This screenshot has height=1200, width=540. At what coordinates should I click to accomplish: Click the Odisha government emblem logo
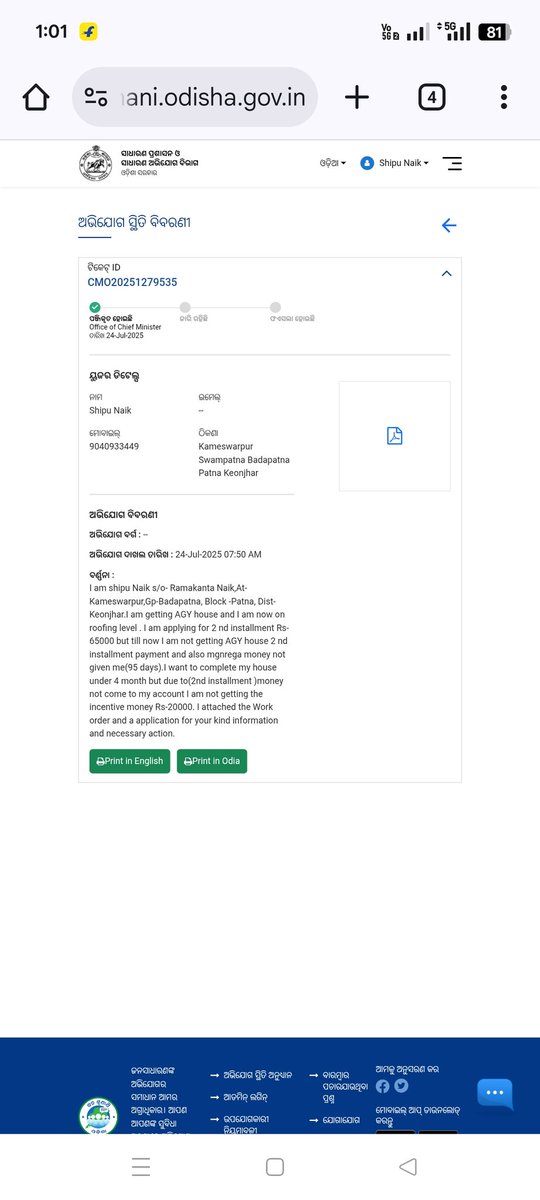[x=95, y=163]
